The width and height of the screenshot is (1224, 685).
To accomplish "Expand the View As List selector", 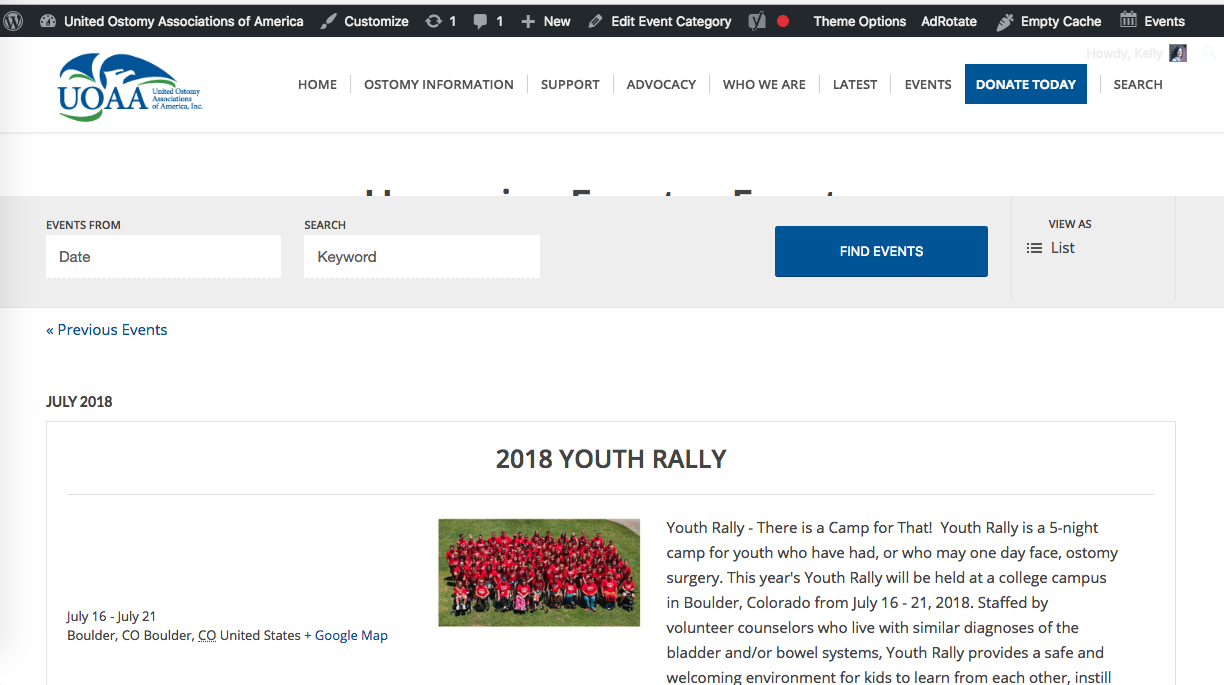I will 1052,248.
